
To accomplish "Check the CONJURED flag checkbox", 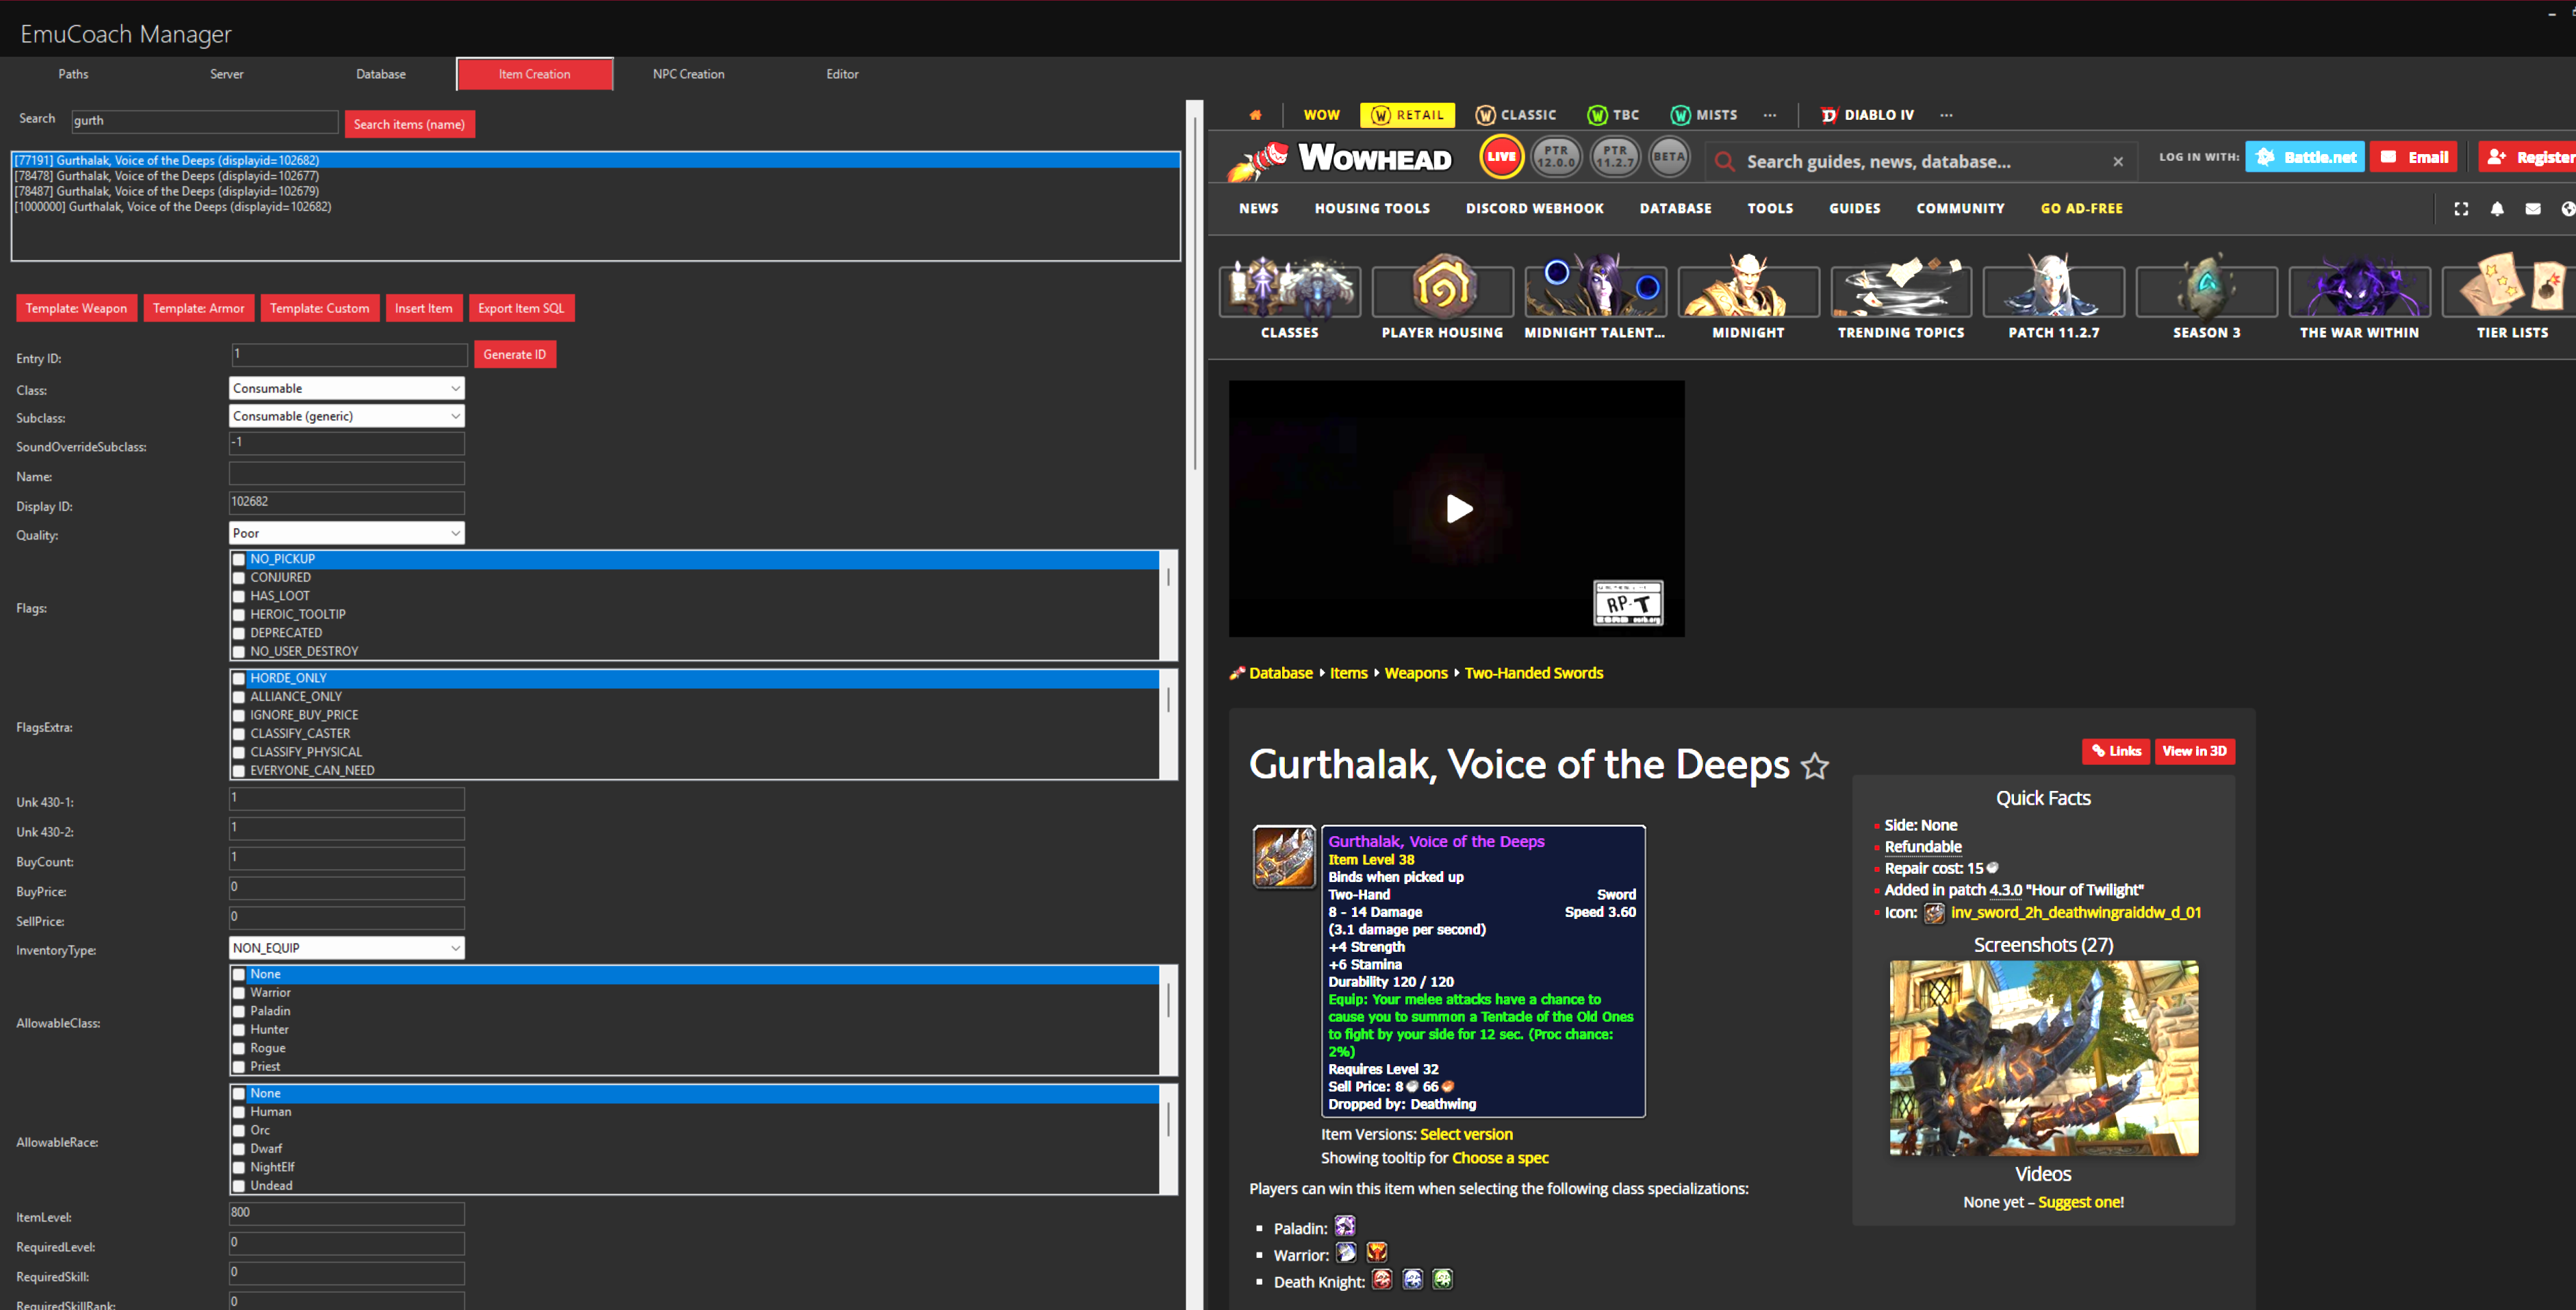I will pyautogui.click(x=239, y=577).
